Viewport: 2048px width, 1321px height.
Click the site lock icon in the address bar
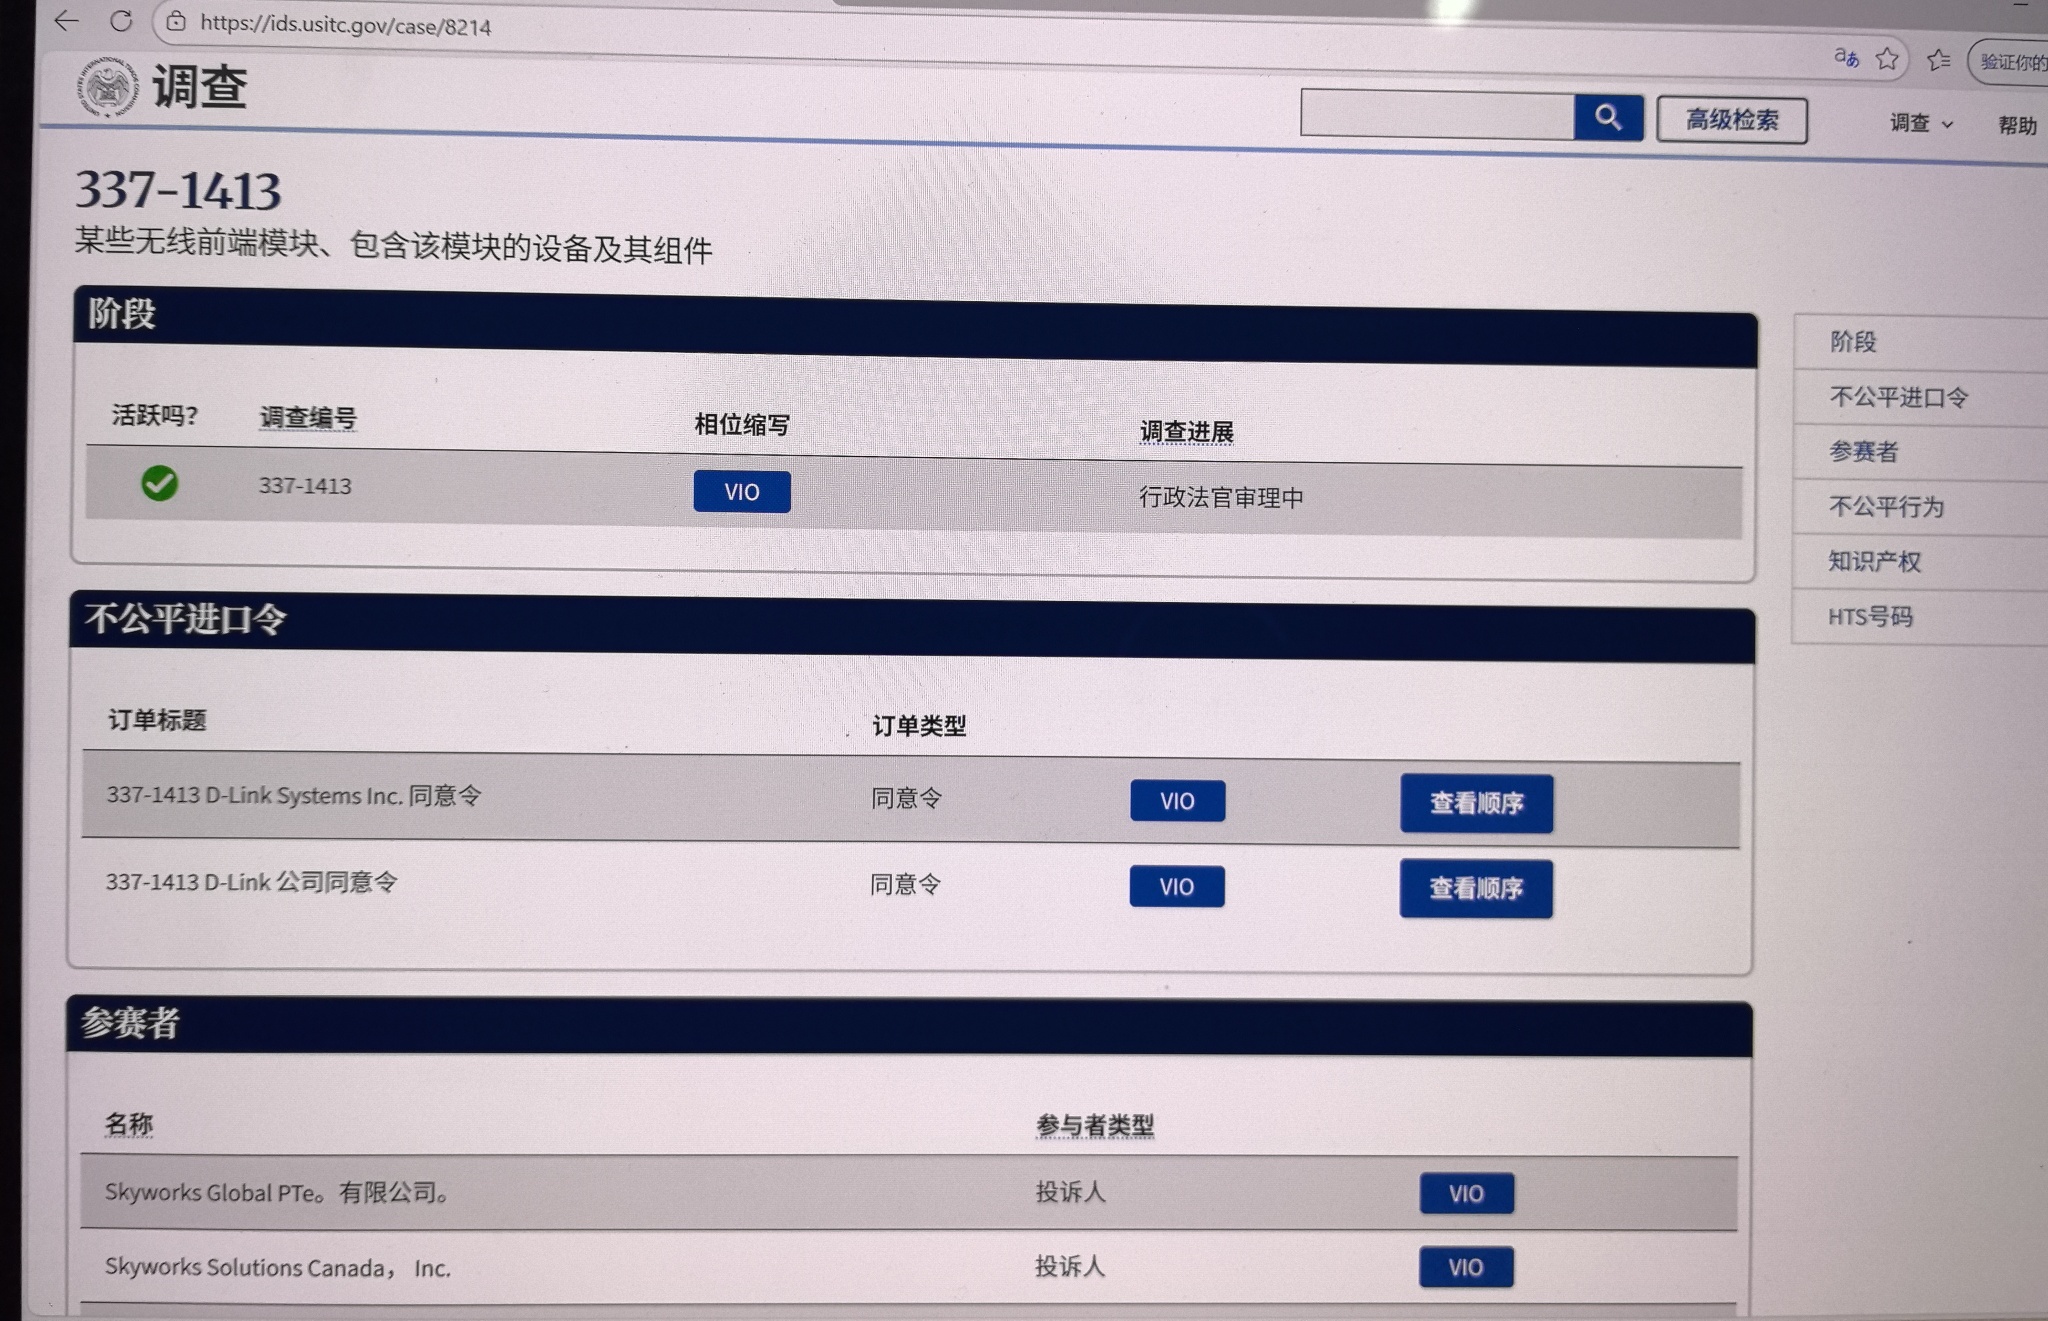click(x=176, y=22)
